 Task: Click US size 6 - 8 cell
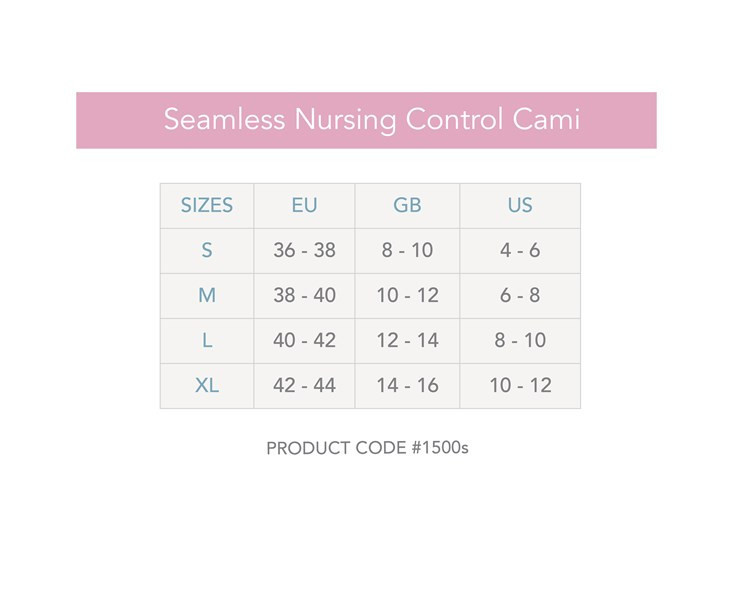(520, 296)
